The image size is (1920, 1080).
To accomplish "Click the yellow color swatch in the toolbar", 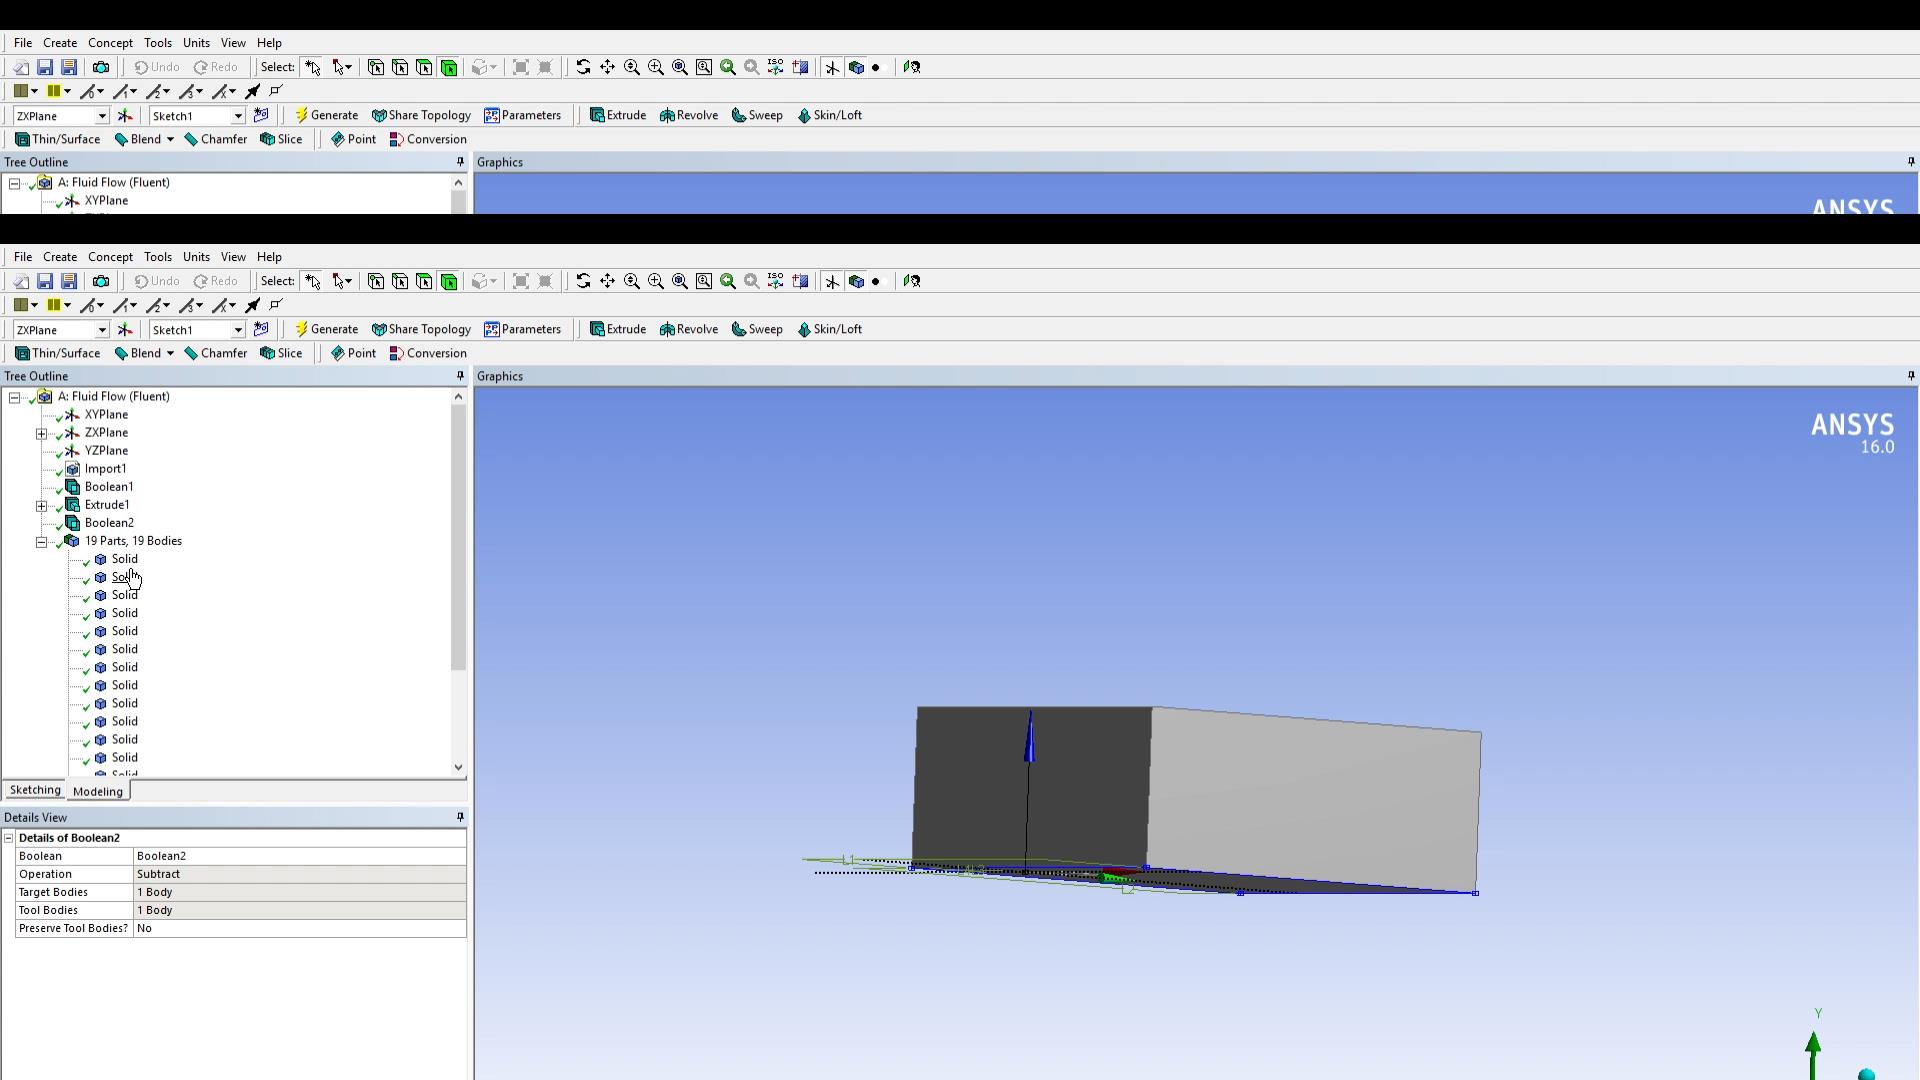I will point(53,305).
